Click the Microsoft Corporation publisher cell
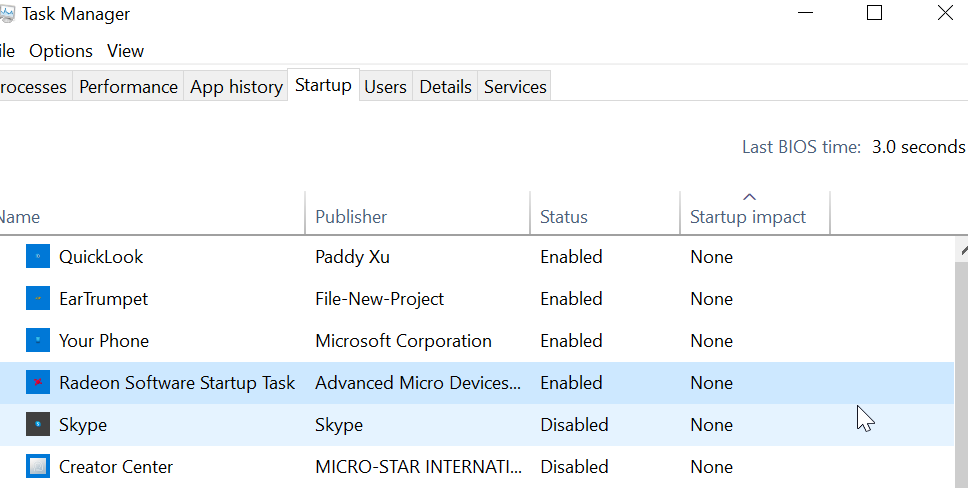Viewport: 968px width, 488px height. click(403, 340)
